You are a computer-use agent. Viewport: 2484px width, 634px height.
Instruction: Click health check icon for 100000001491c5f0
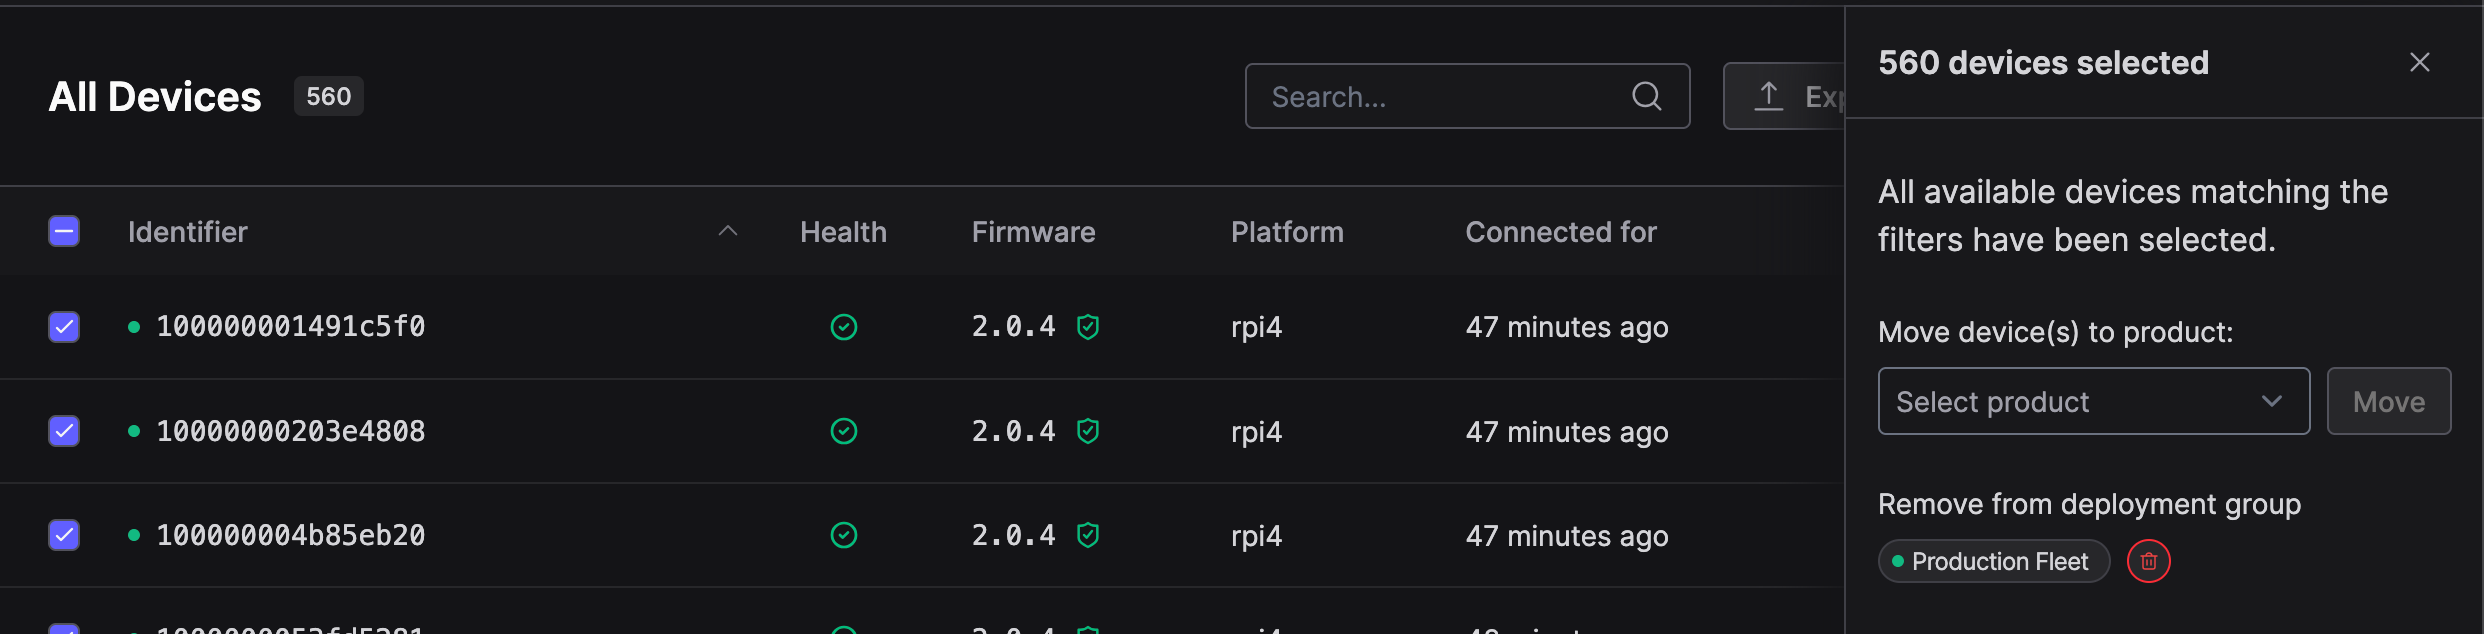[x=844, y=327]
